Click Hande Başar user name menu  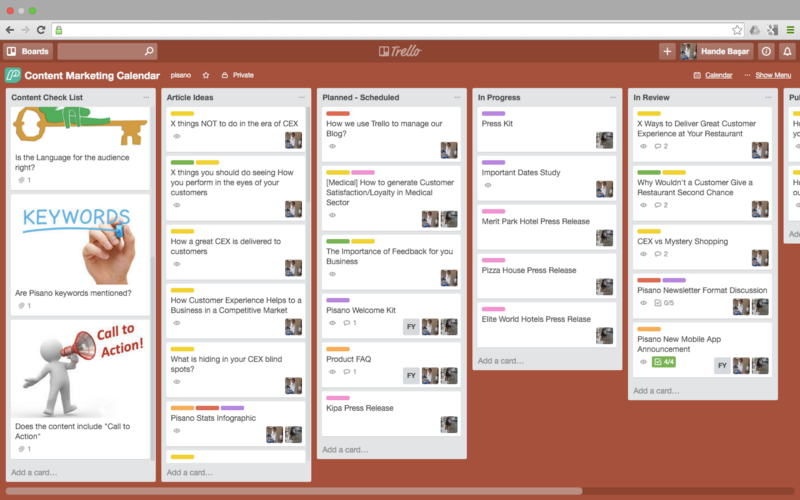[724, 51]
